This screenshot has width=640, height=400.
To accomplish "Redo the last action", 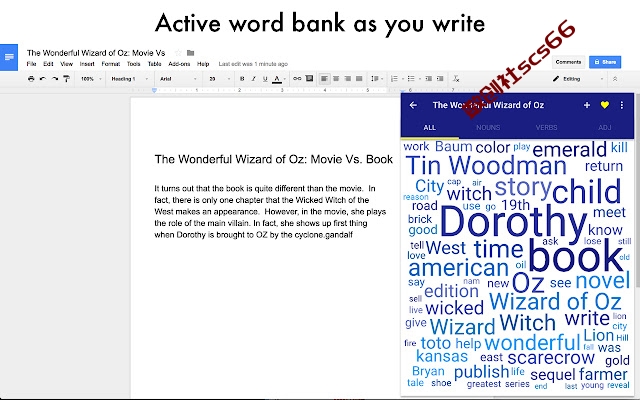I will 55,79.
